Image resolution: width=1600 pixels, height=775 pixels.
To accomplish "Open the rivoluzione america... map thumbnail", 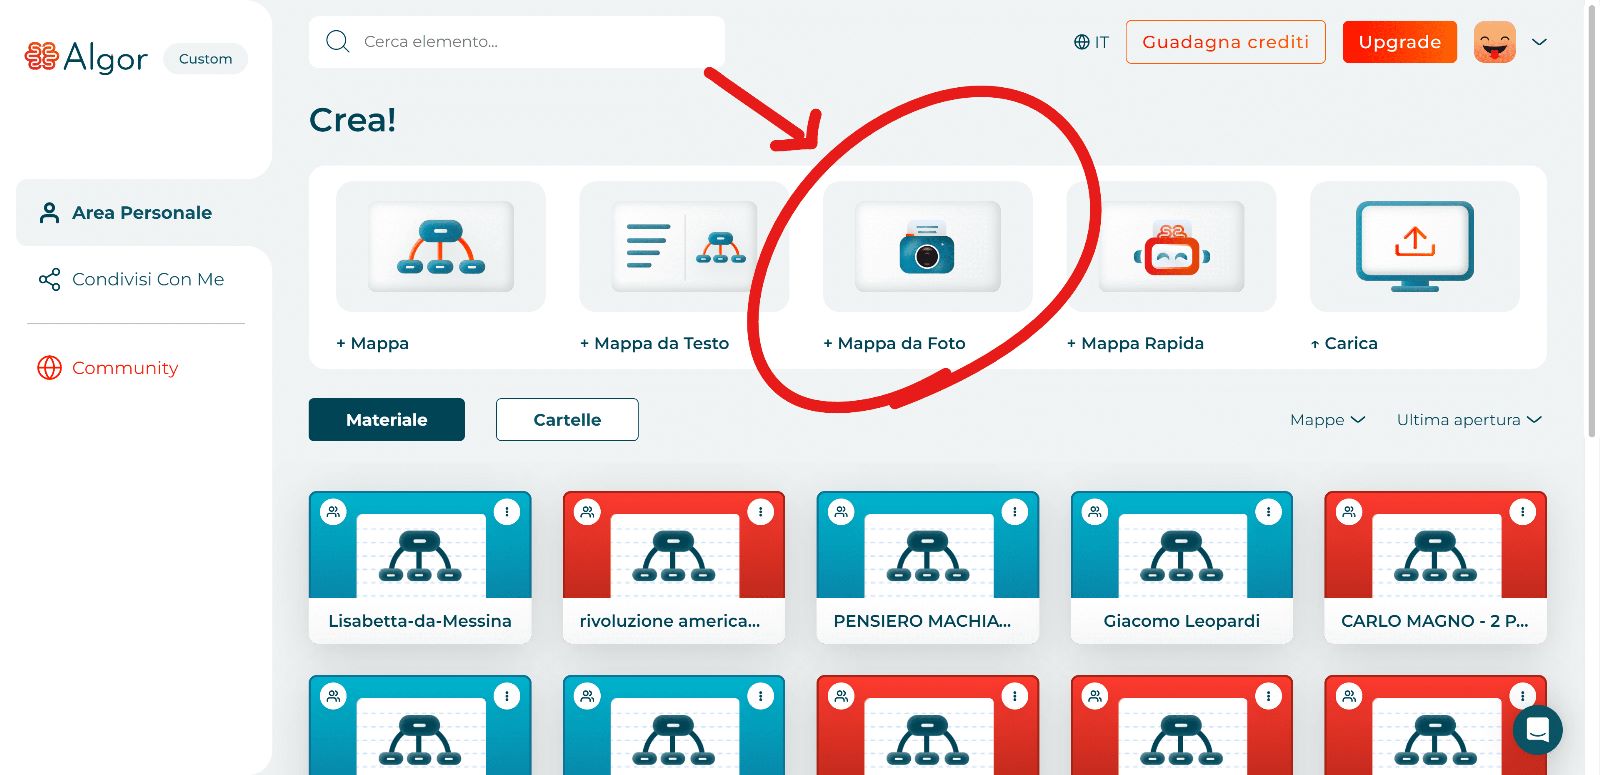I will [x=674, y=545].
